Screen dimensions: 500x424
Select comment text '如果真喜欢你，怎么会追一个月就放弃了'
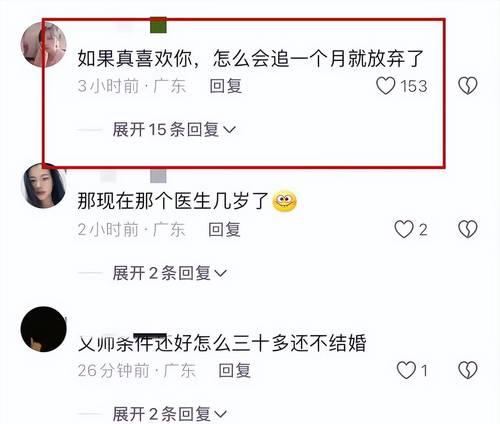point(250,59)
